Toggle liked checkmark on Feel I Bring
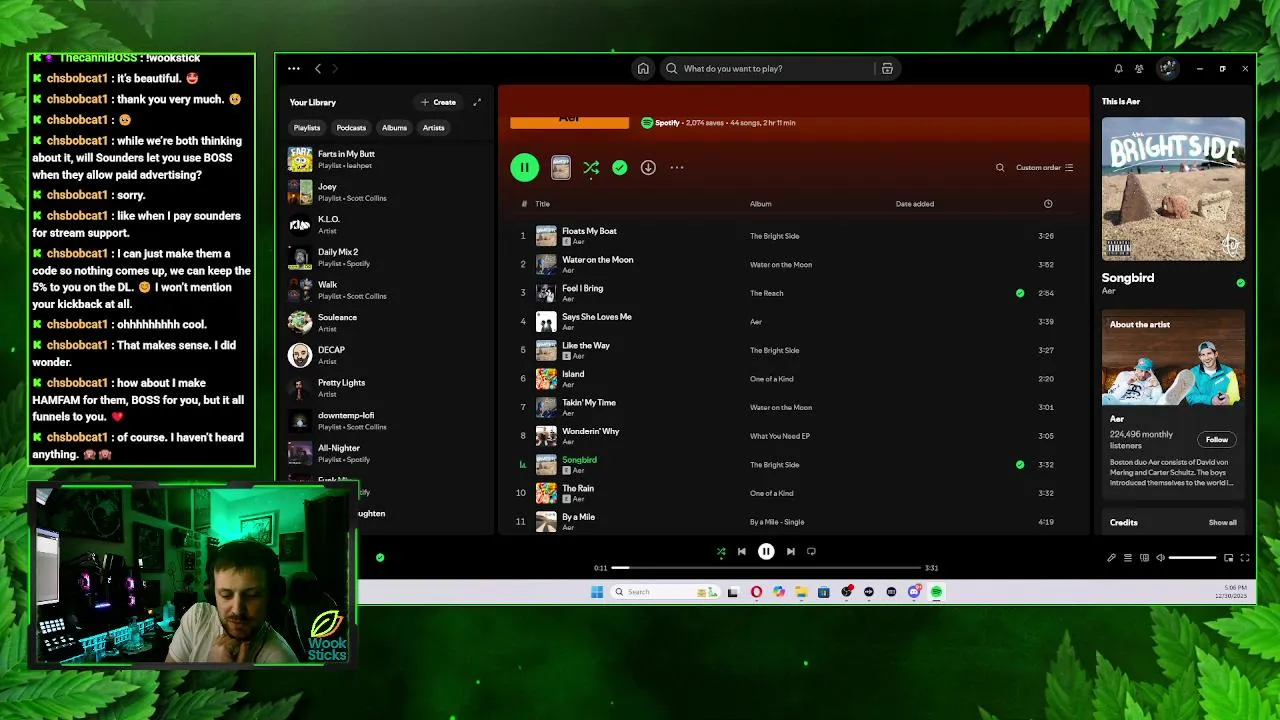Viewport: 1280px width, 720px height. (1020, 293)
